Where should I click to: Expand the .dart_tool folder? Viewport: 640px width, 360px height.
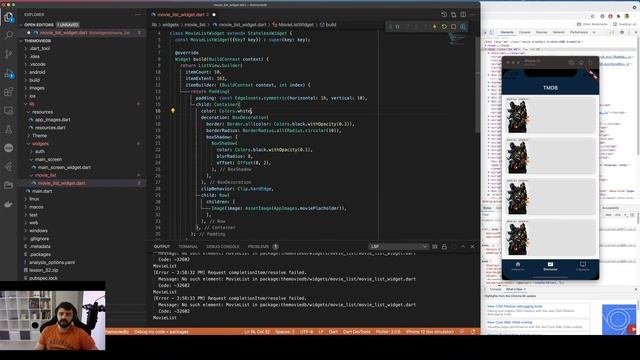click(x=40, y=48)
